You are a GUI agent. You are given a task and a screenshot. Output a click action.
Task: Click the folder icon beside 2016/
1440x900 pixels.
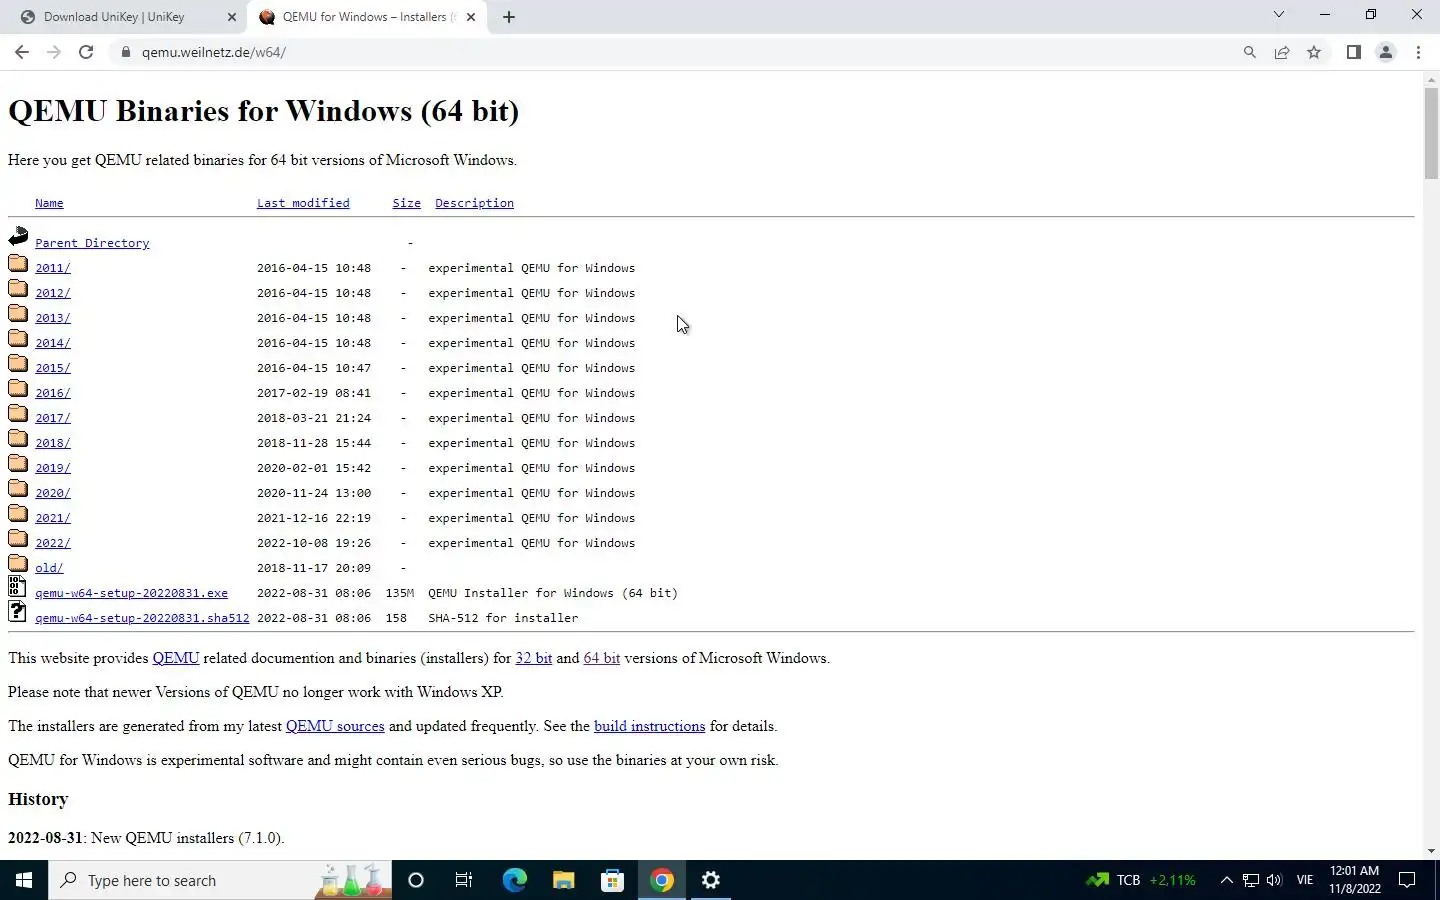[x=18, y=388]
